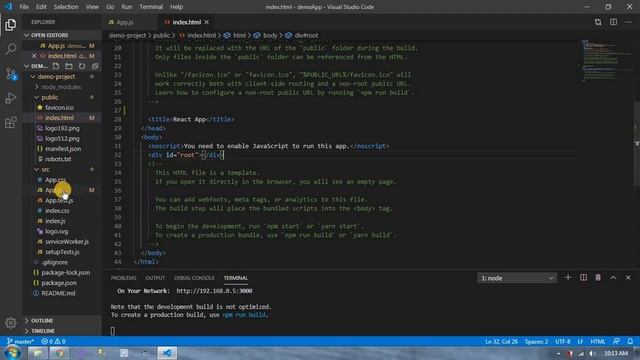
Task: Open the Extensions view
Action: 11,122
